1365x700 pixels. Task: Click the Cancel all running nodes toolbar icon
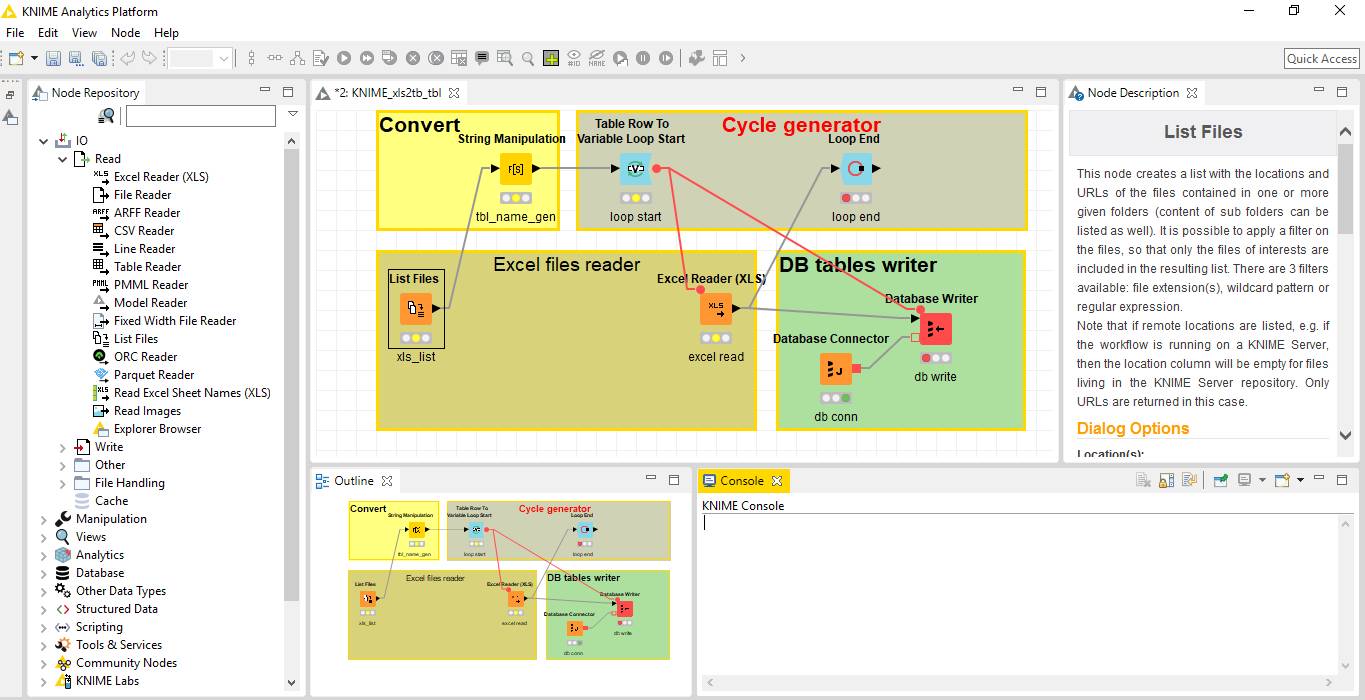tap(437, 57)
